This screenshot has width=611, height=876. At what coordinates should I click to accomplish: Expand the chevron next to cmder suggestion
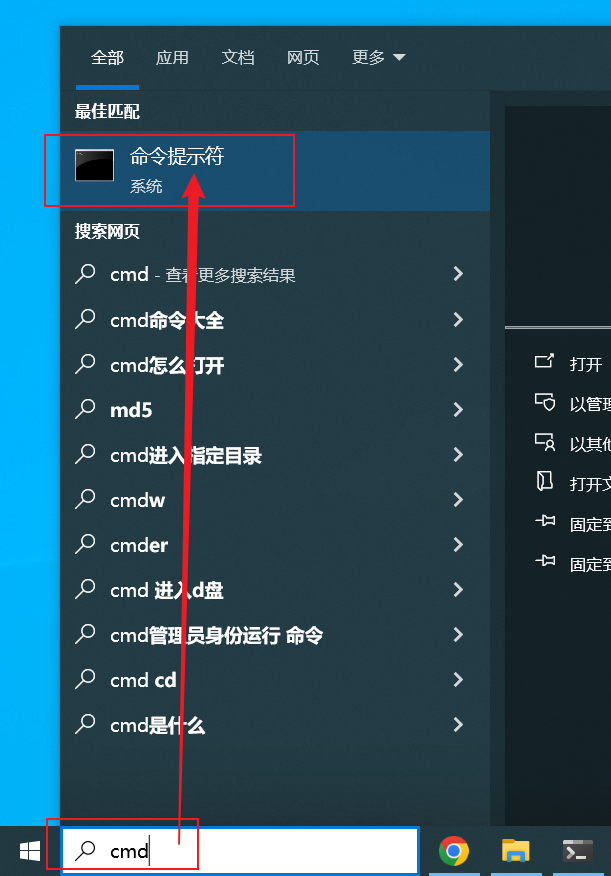tap(458, 545)
